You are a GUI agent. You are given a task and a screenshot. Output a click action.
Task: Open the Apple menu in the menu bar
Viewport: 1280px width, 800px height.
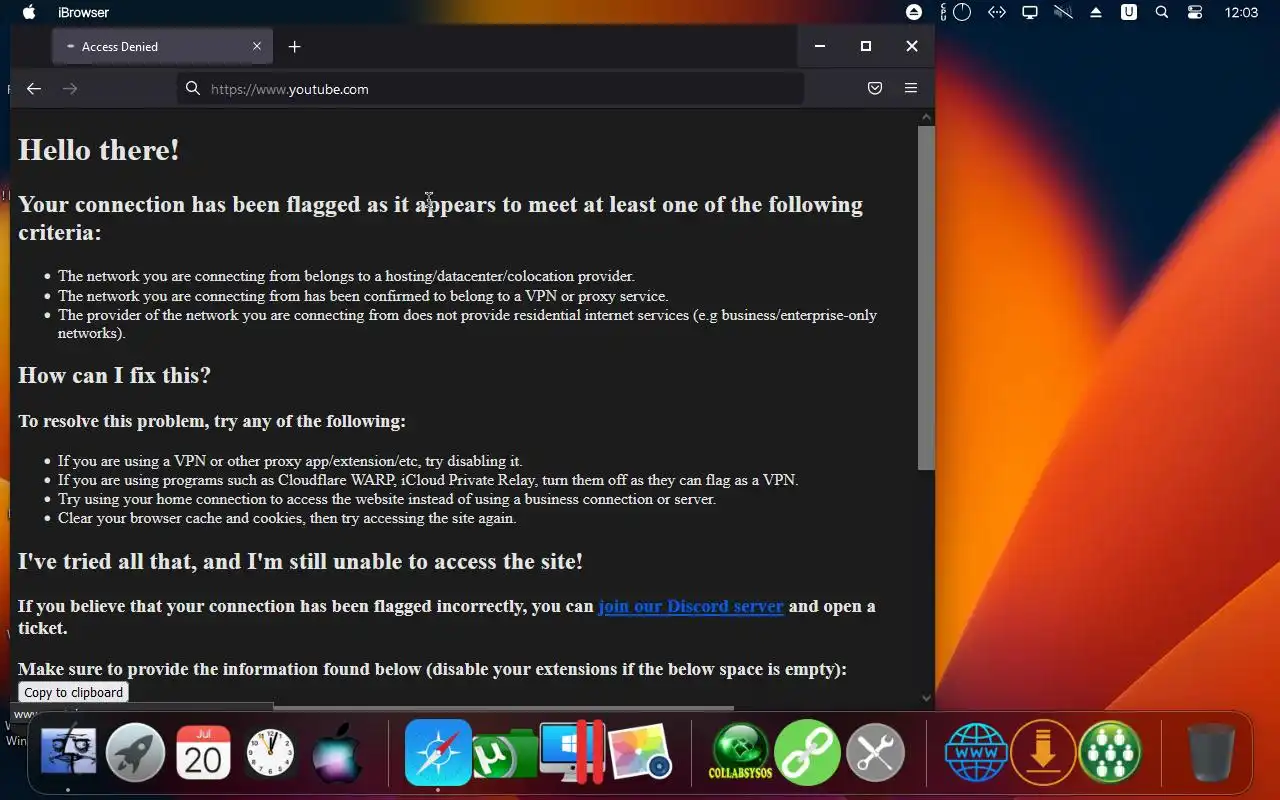click(28, 12)
